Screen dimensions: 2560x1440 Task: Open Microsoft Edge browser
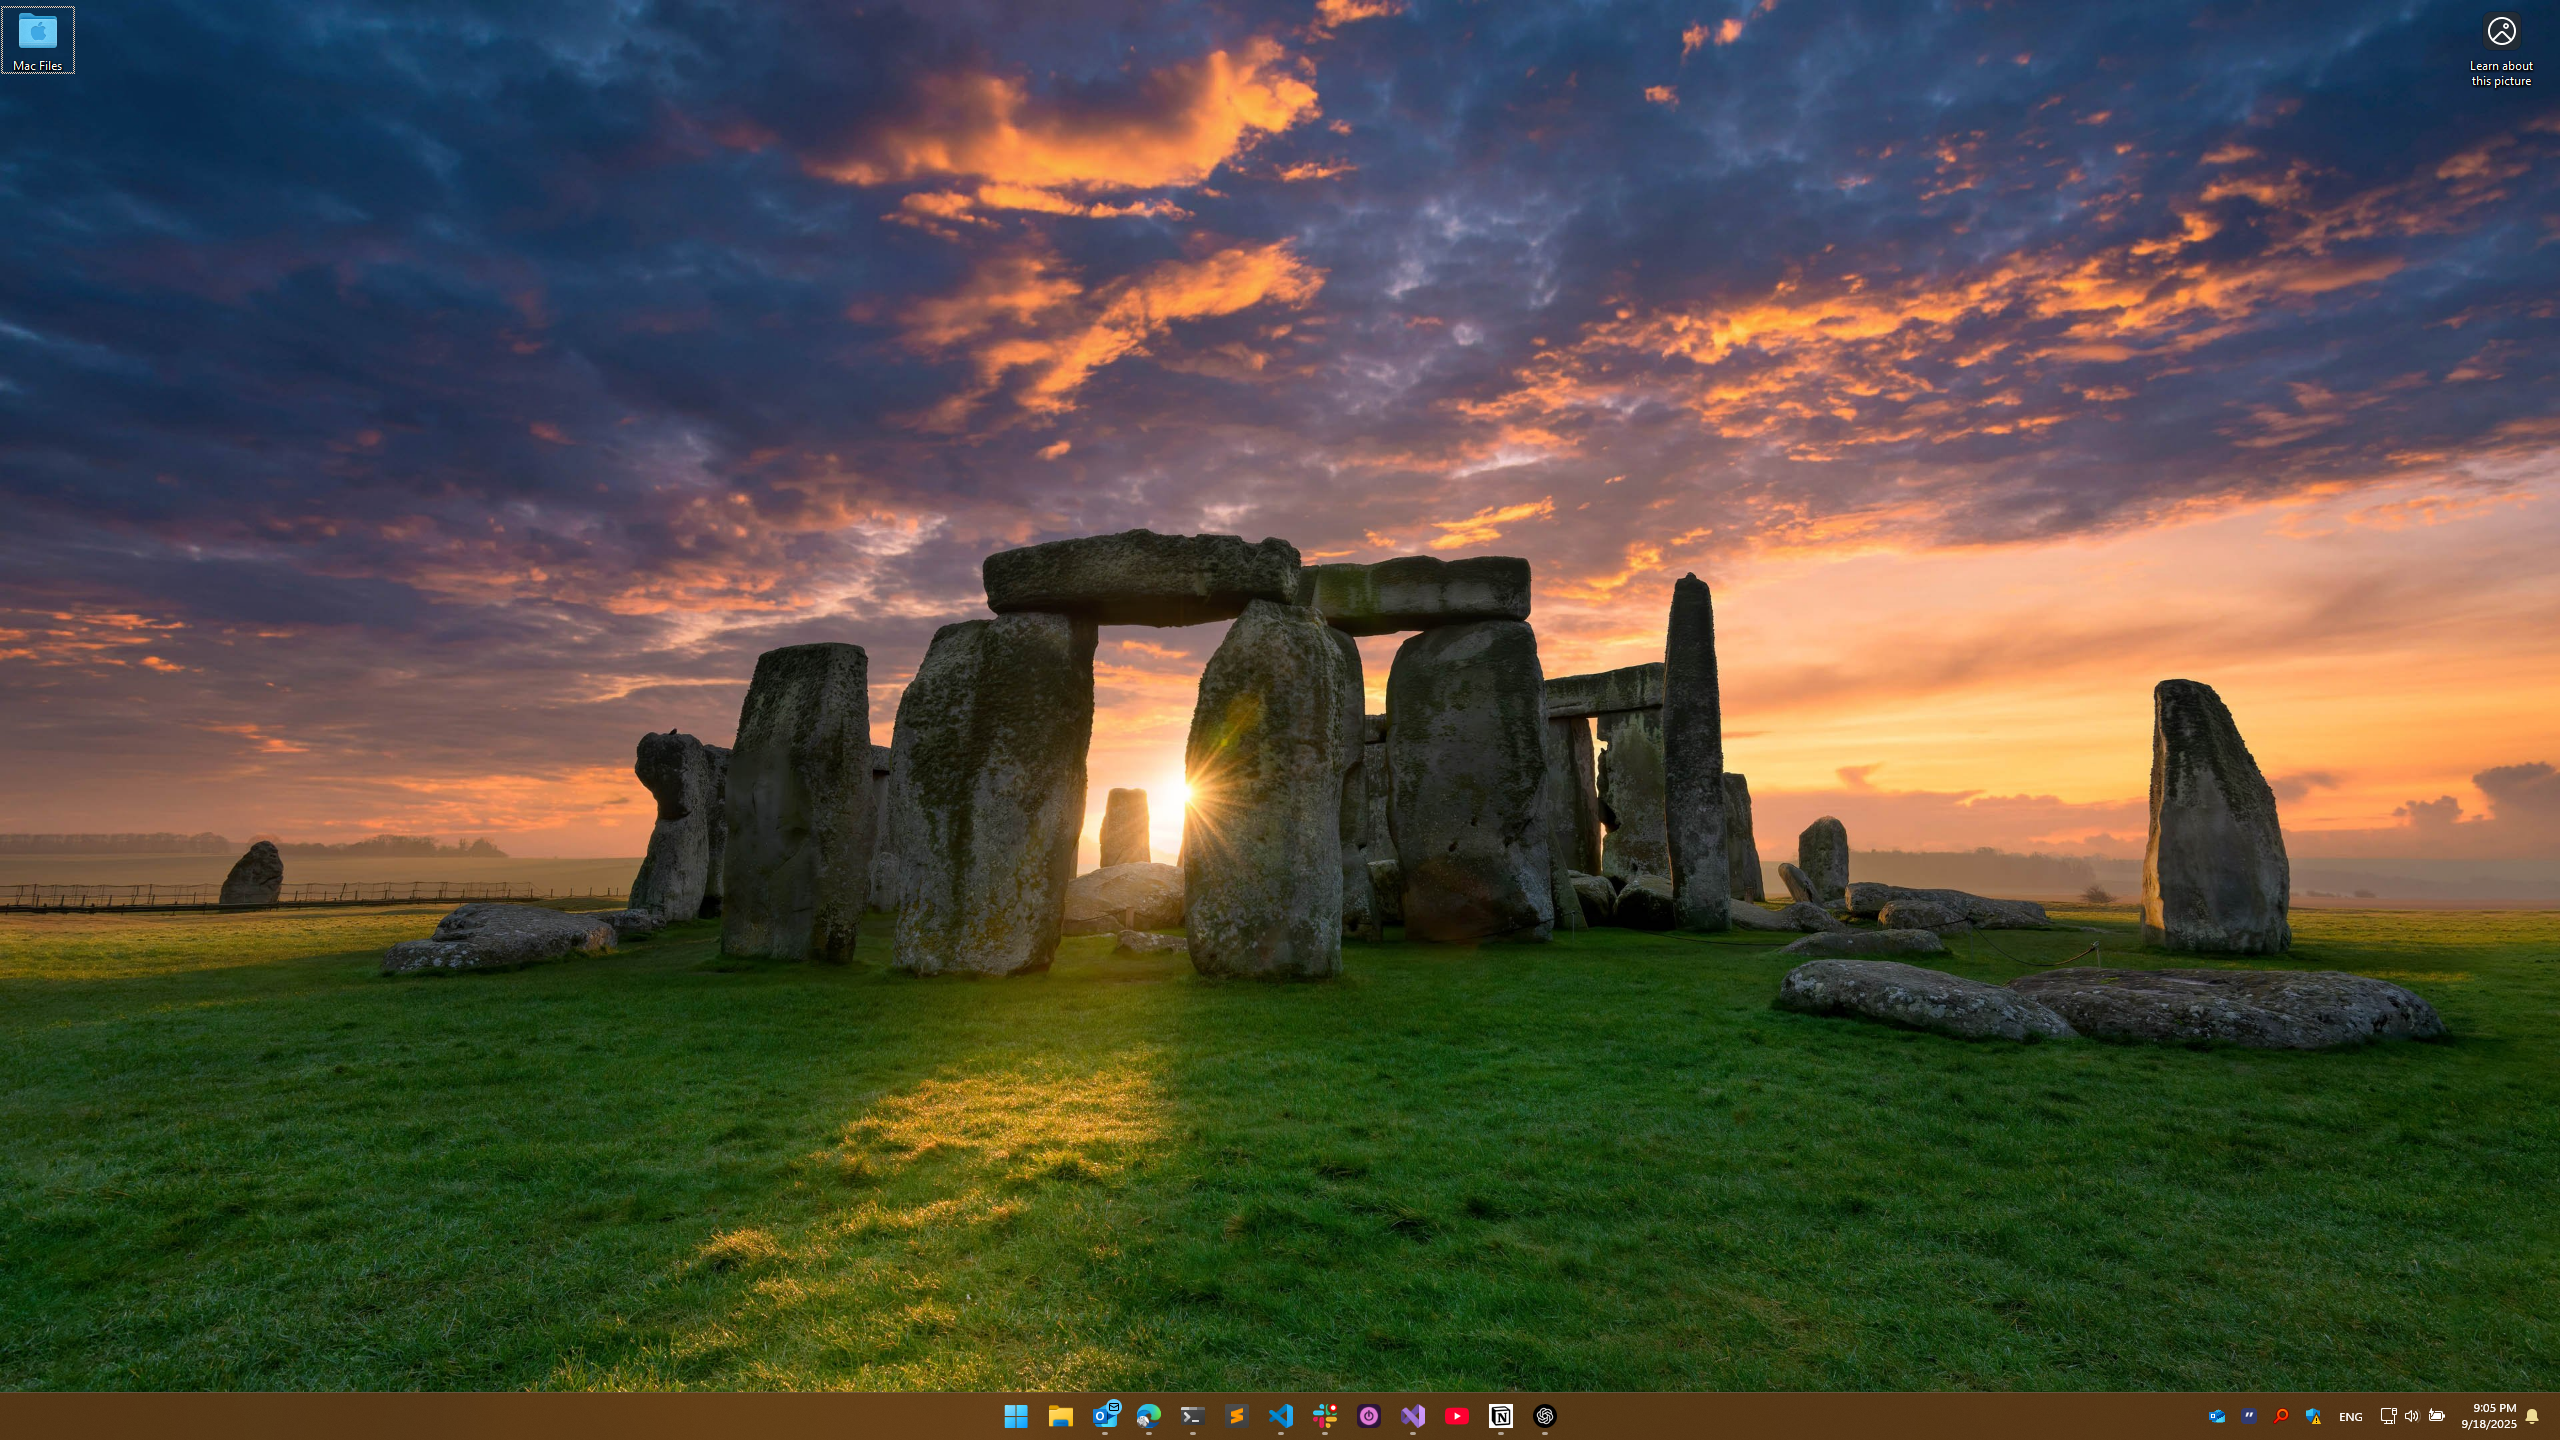pos(1148,1416)
